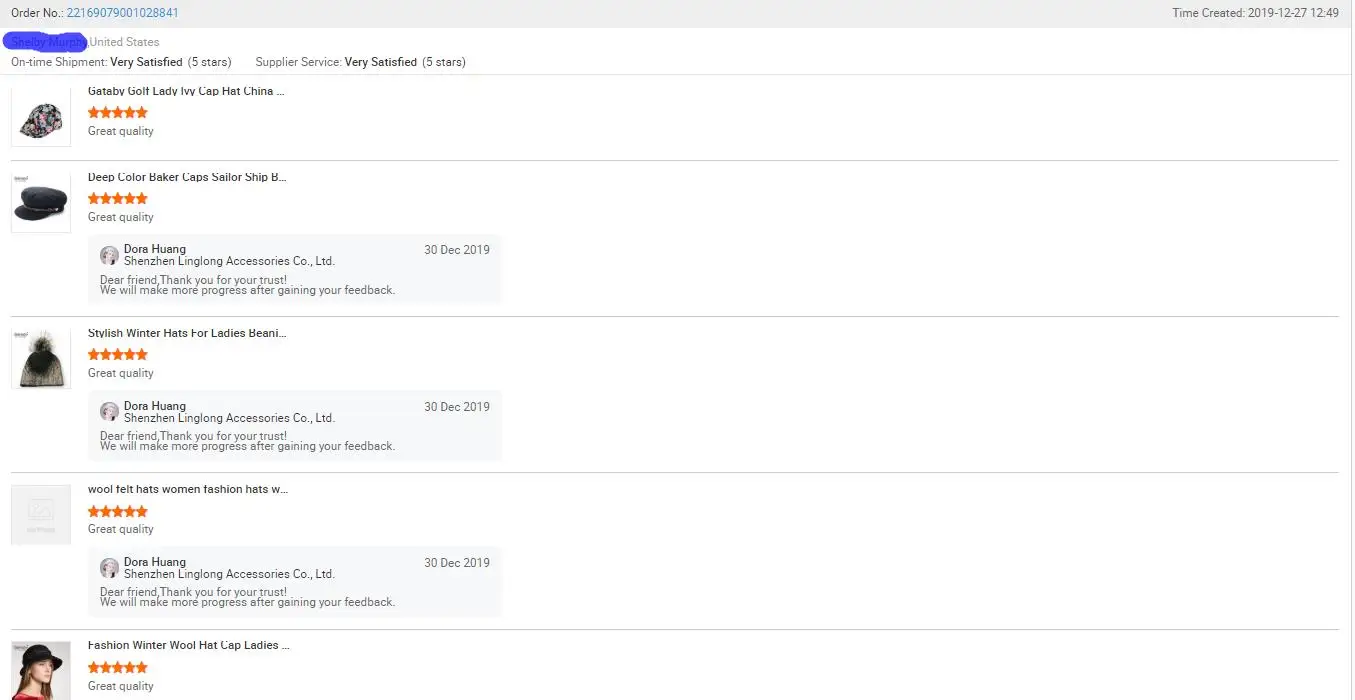Click Dora Huang avatar under baker cap review
The width and height of the screenshot is (1355, 700).
[x=110, y=255]
